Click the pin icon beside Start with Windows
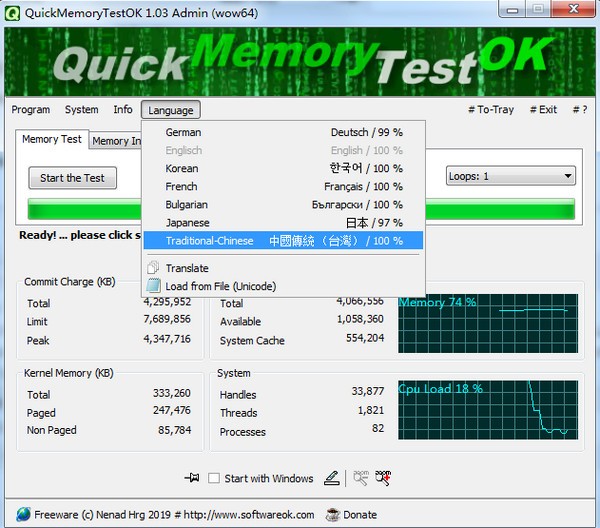The width and height of the screenshot is (600, 528). (192, 478)
